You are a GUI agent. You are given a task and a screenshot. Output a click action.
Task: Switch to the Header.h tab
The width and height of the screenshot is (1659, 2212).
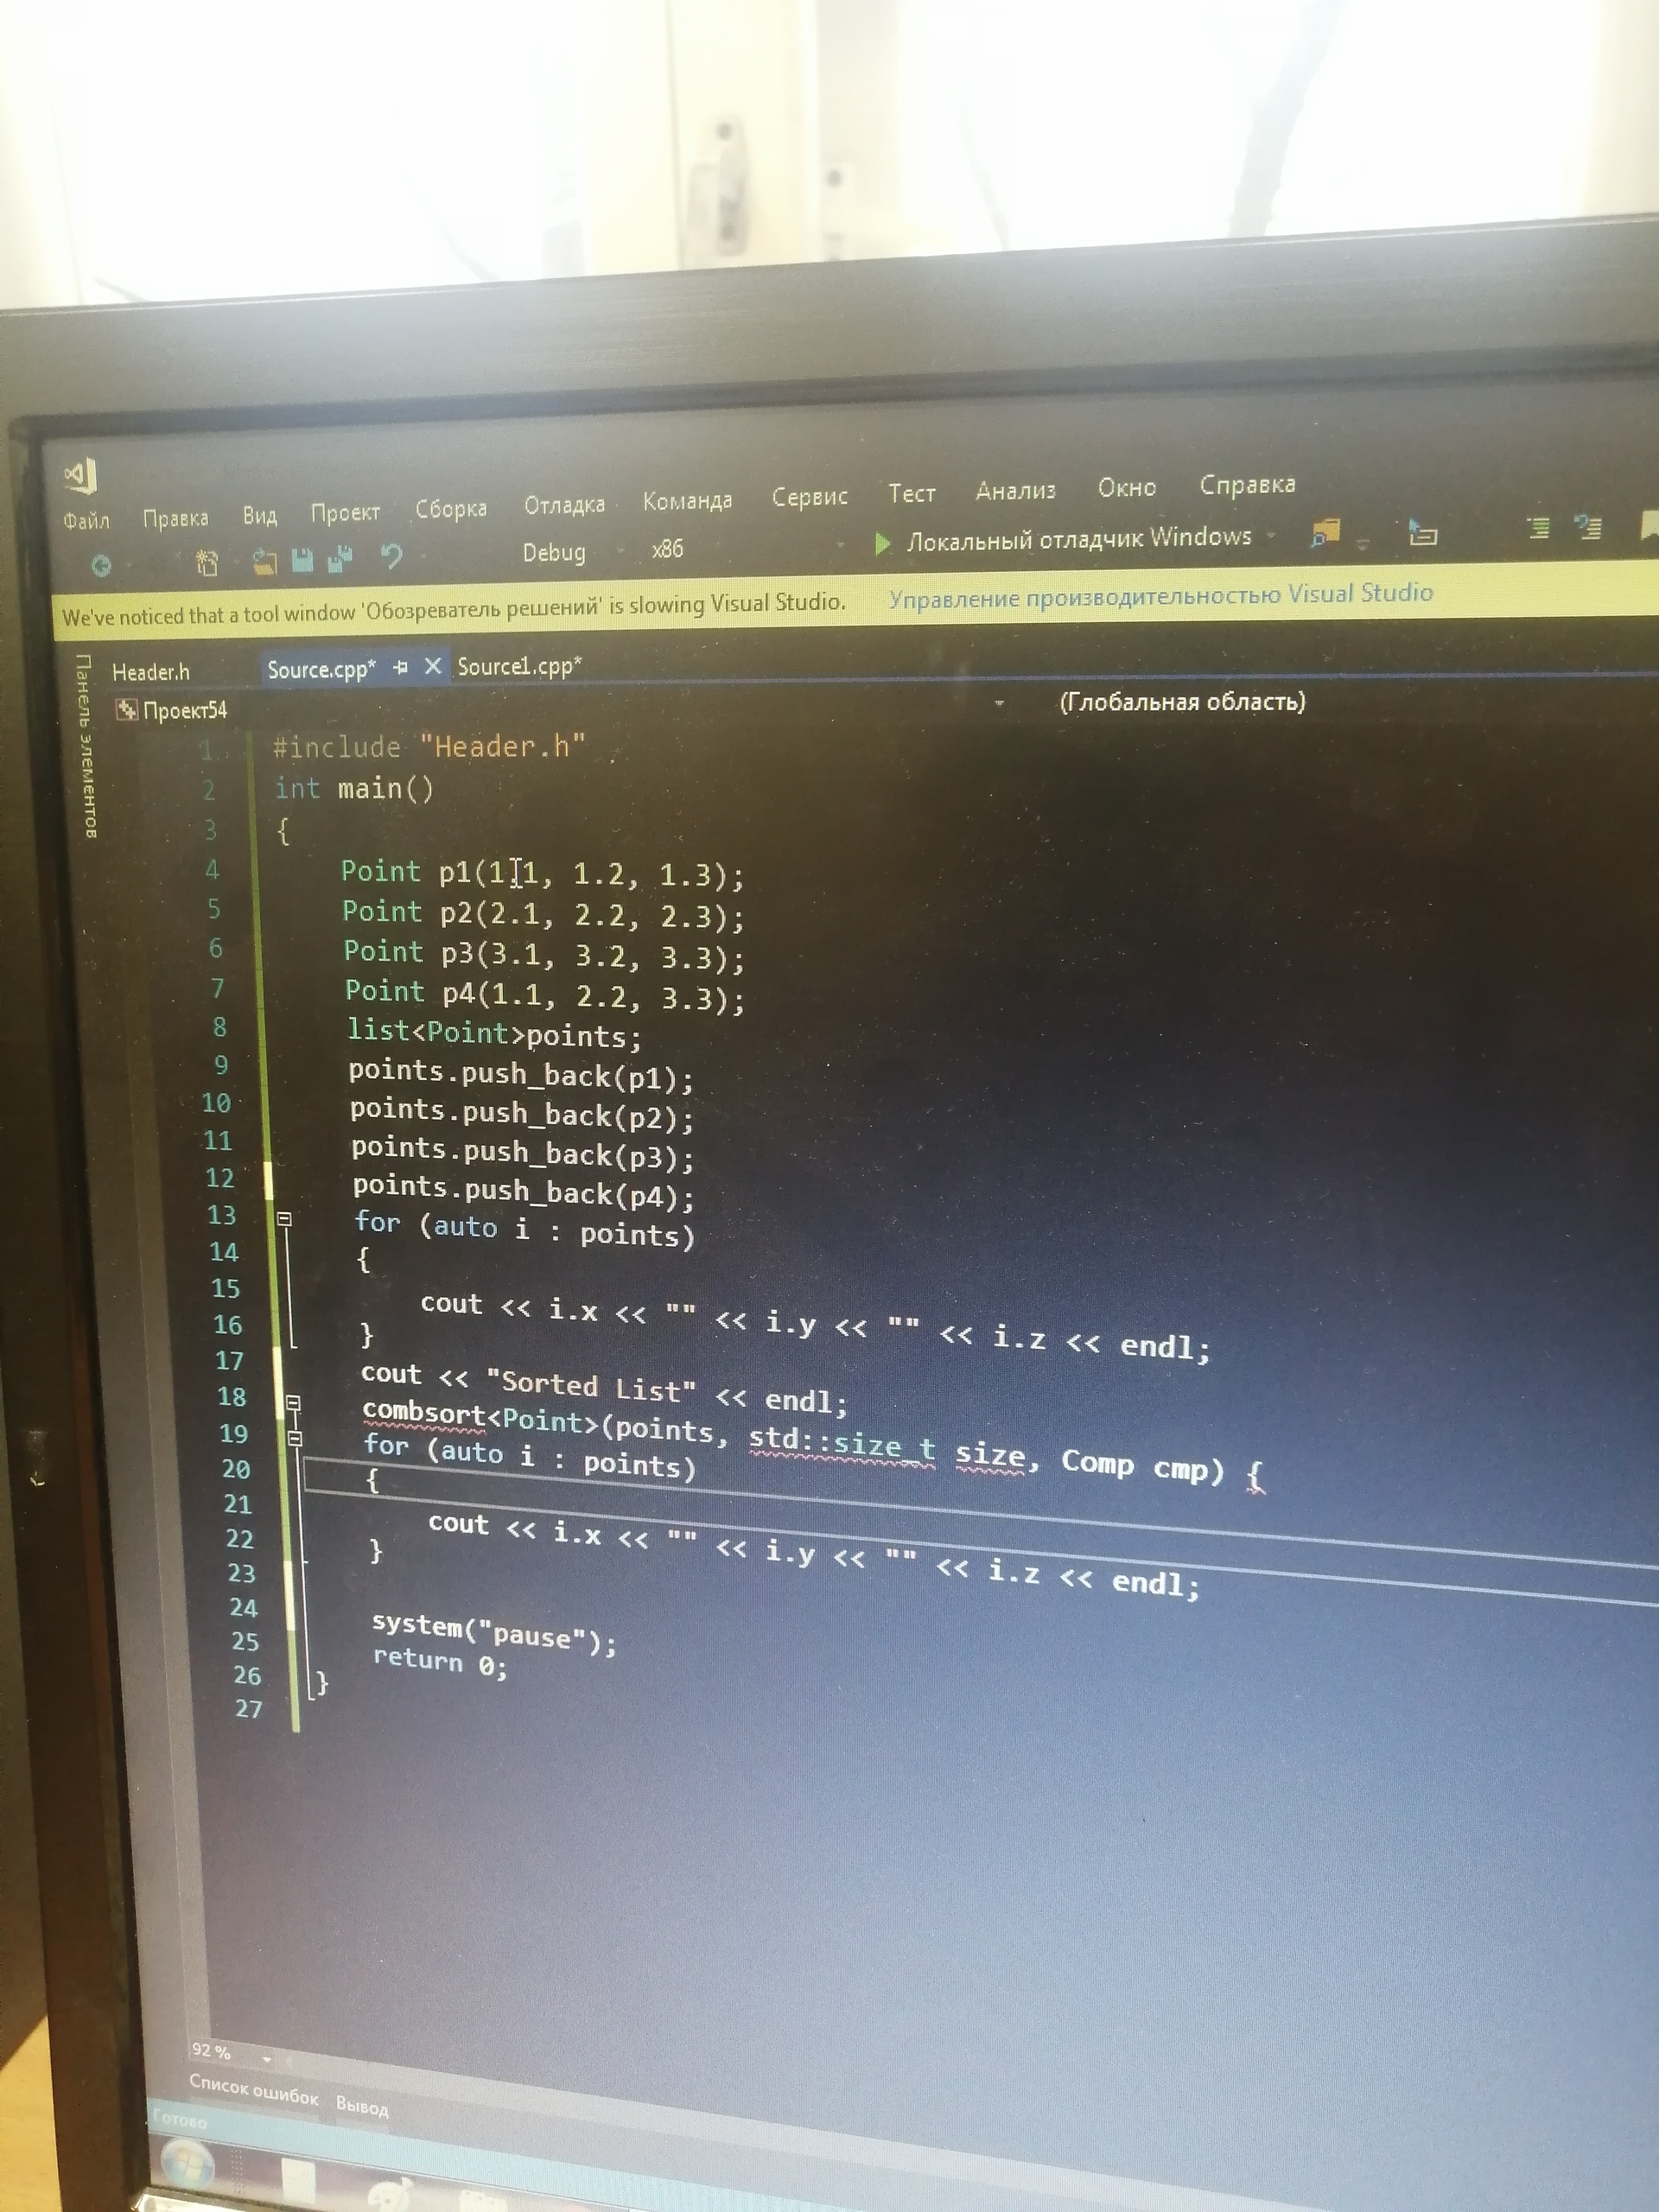(151, 672)
